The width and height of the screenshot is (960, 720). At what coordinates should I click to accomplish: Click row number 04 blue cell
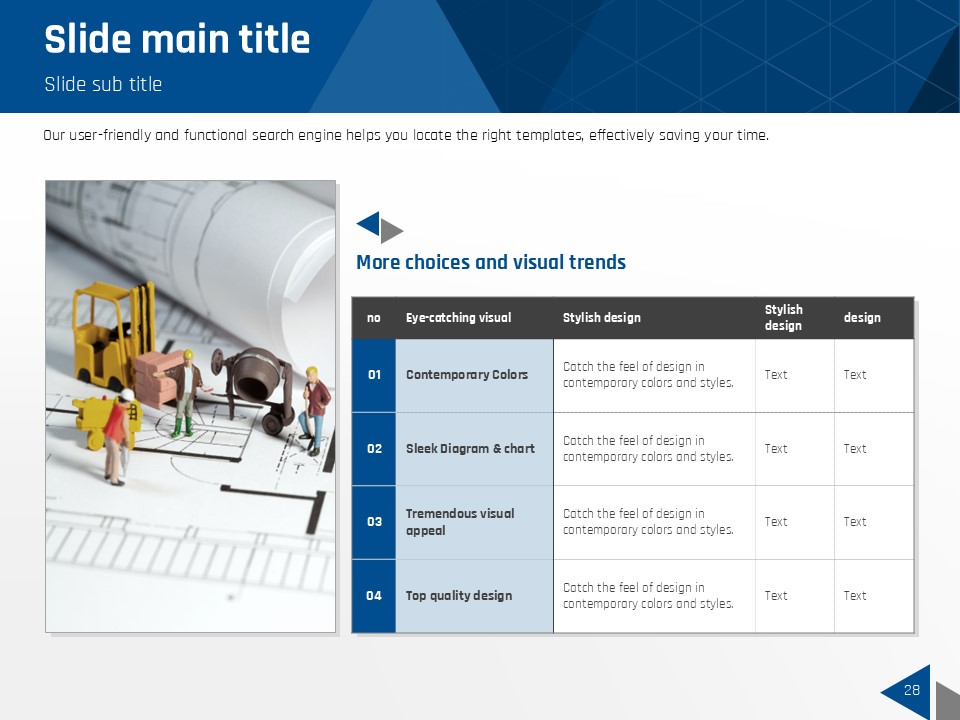(374, 596)
